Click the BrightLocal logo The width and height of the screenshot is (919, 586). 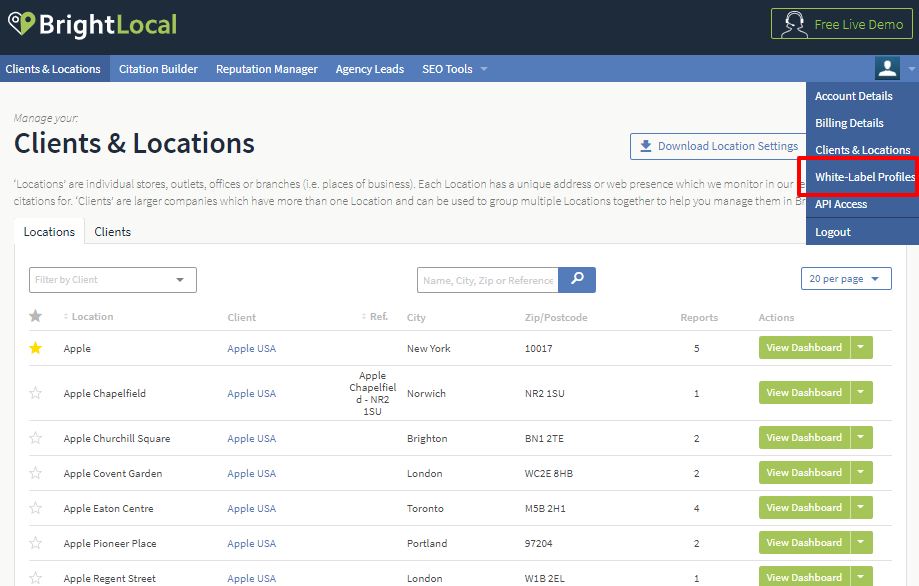93,25
